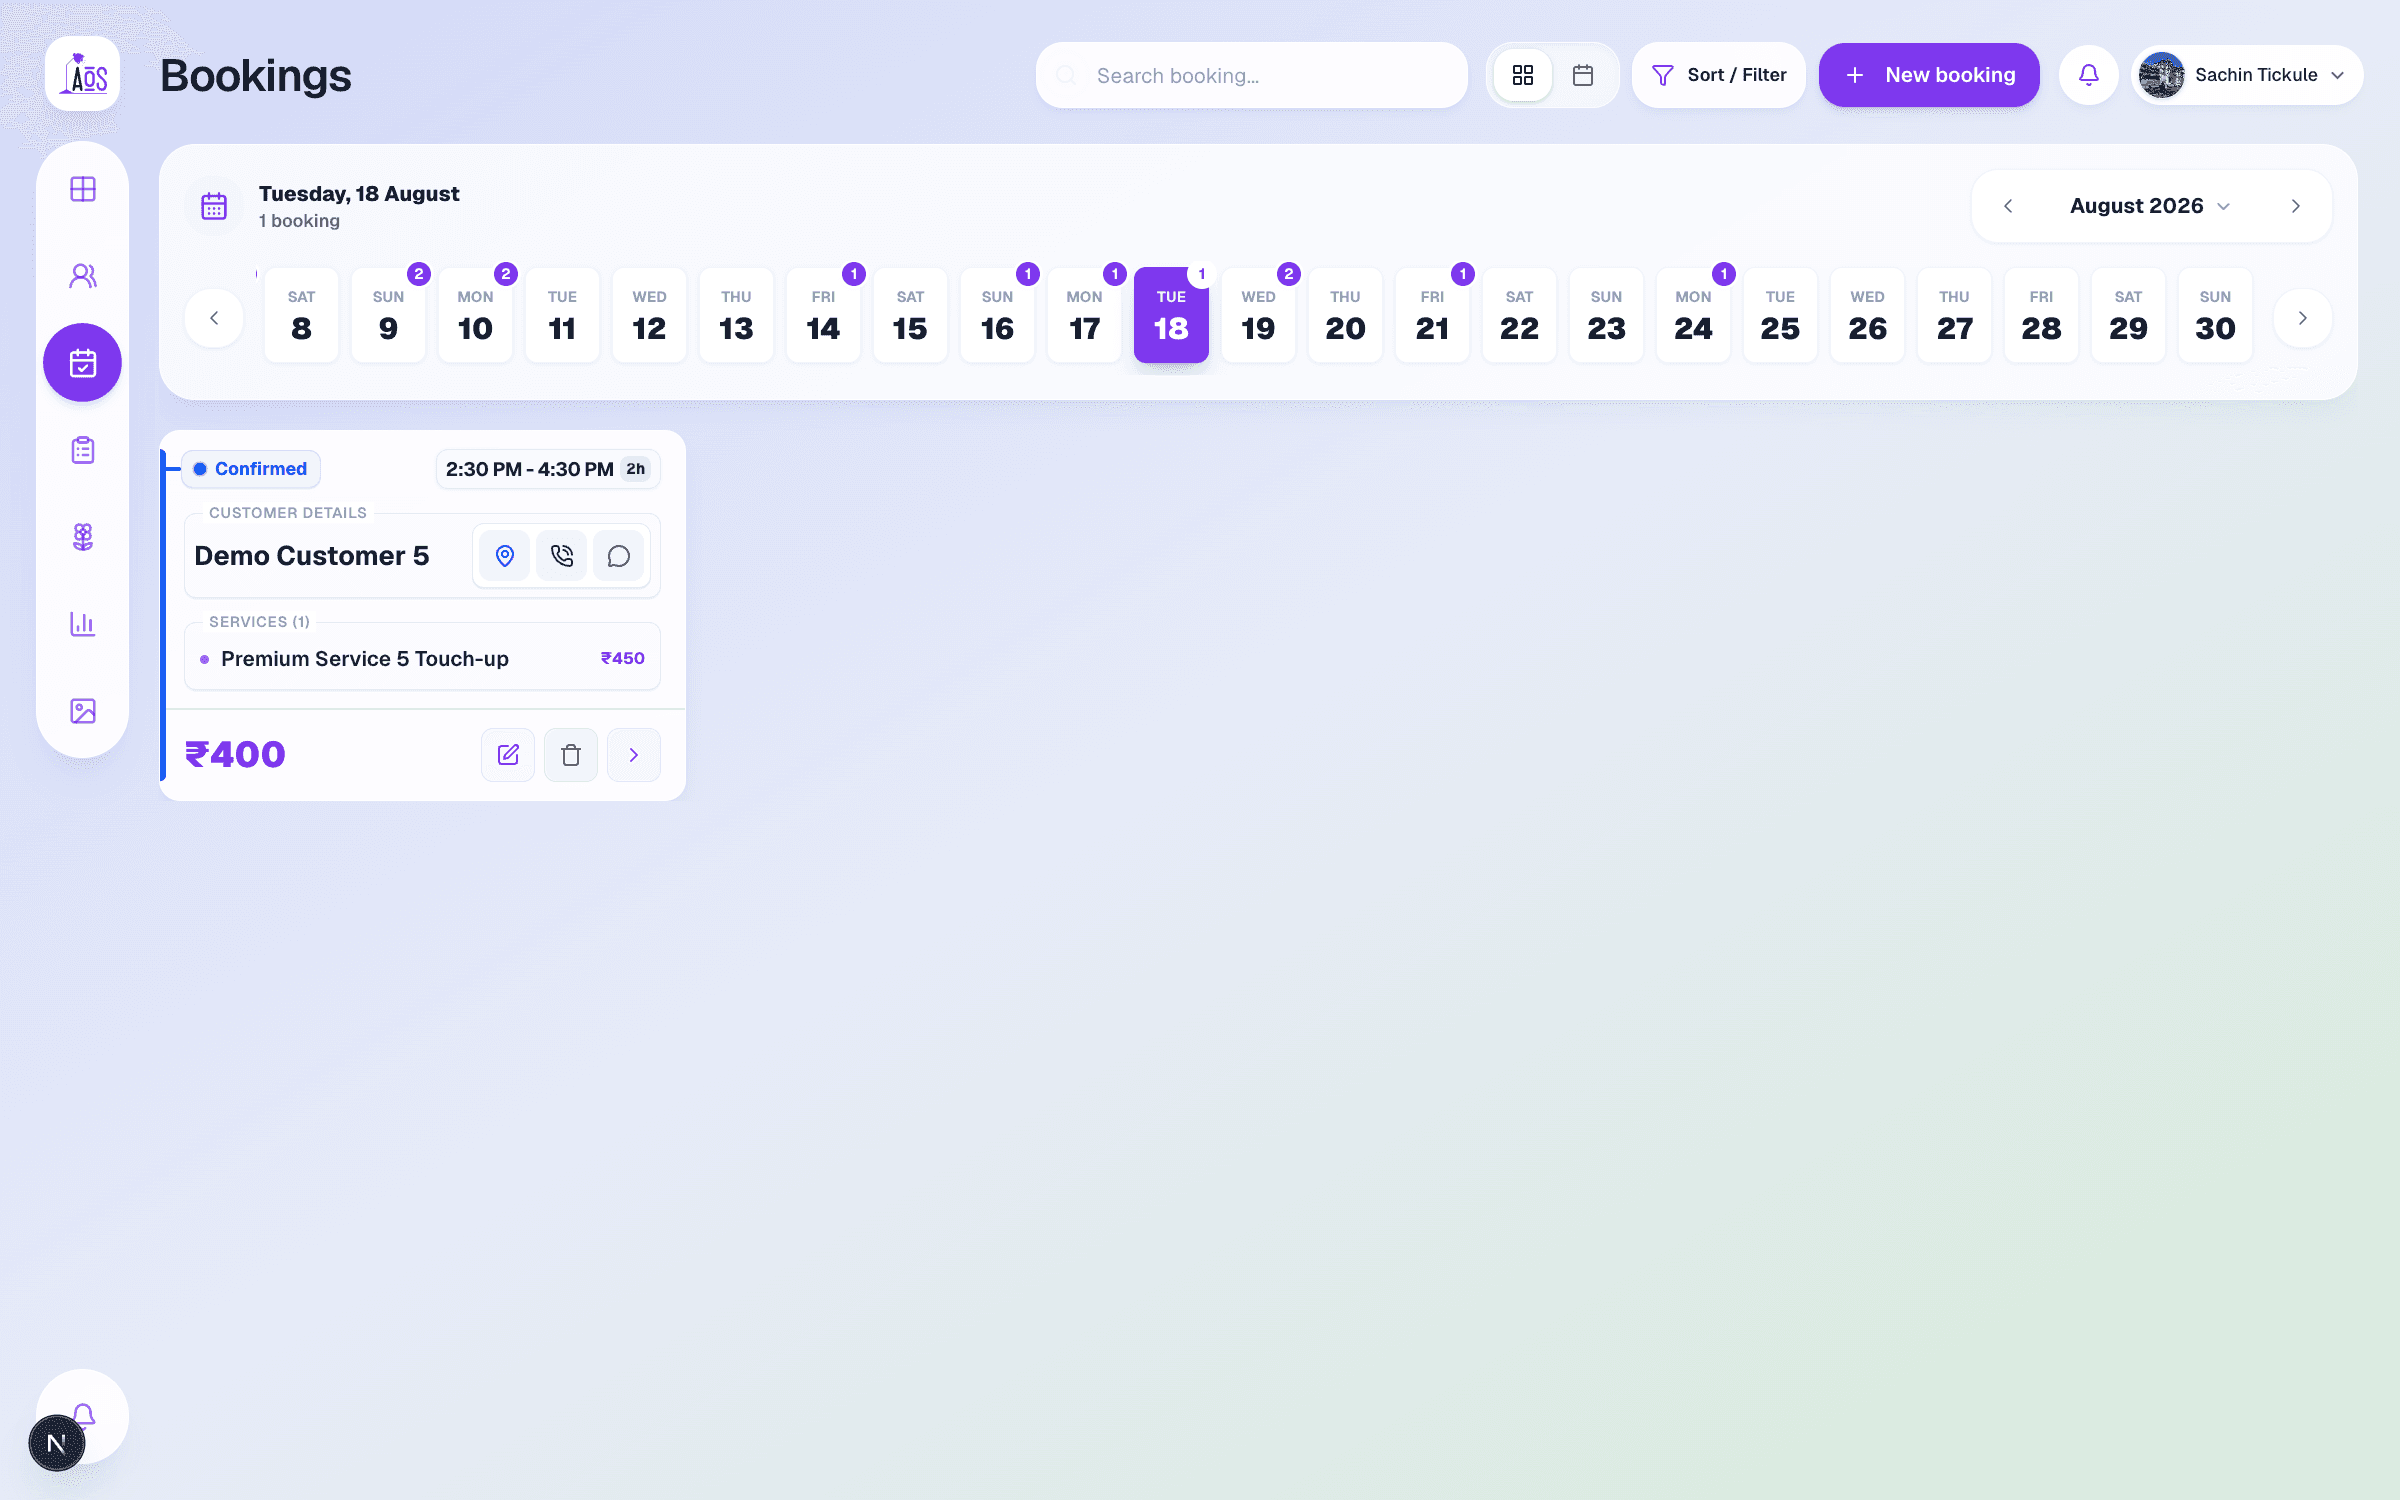Open notifications bell in top bar

[2089, 75]
